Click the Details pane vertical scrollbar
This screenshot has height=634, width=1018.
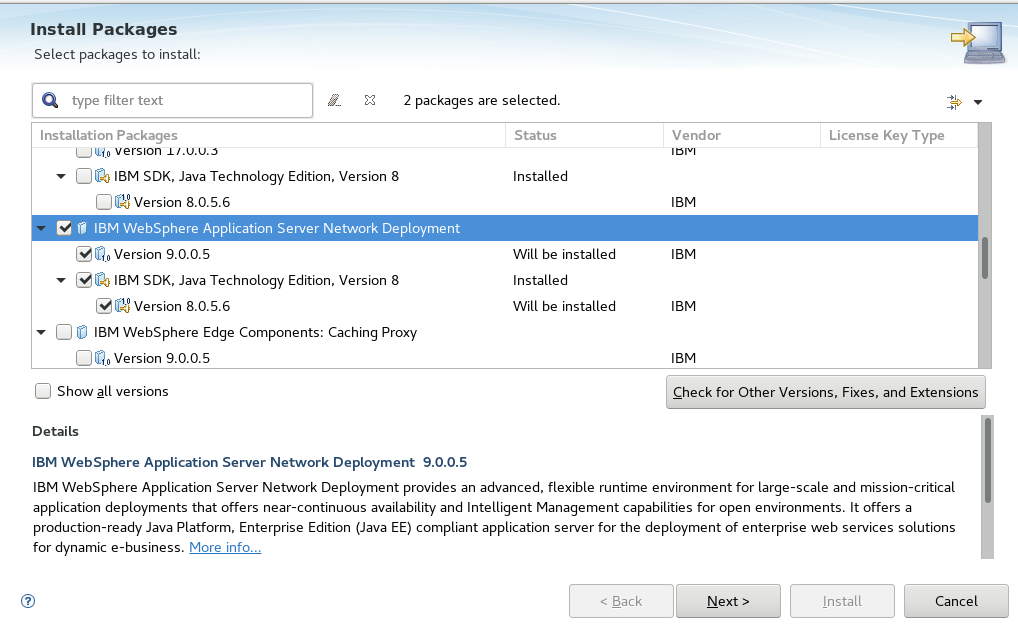(987, 487)
